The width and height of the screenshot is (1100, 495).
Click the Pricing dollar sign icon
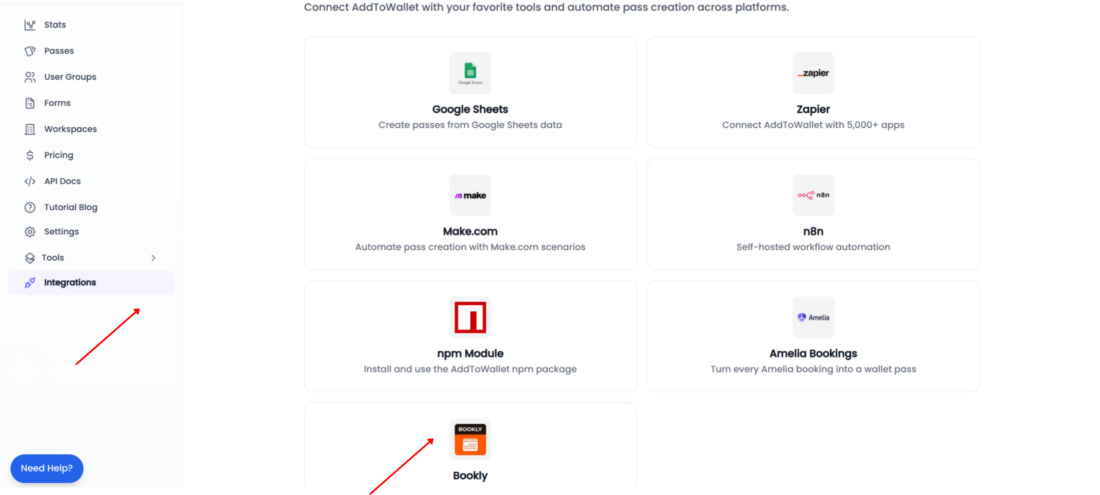(x=29, y=155)
